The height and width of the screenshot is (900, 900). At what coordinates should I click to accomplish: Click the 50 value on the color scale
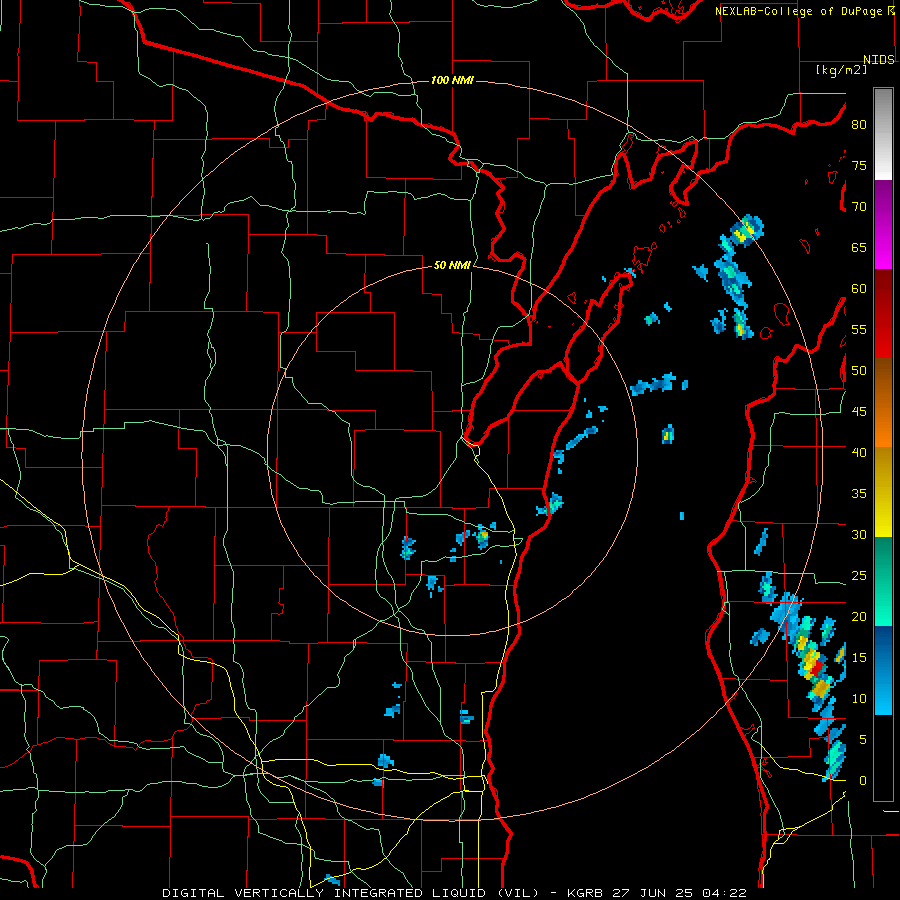(x=859, y=371)
